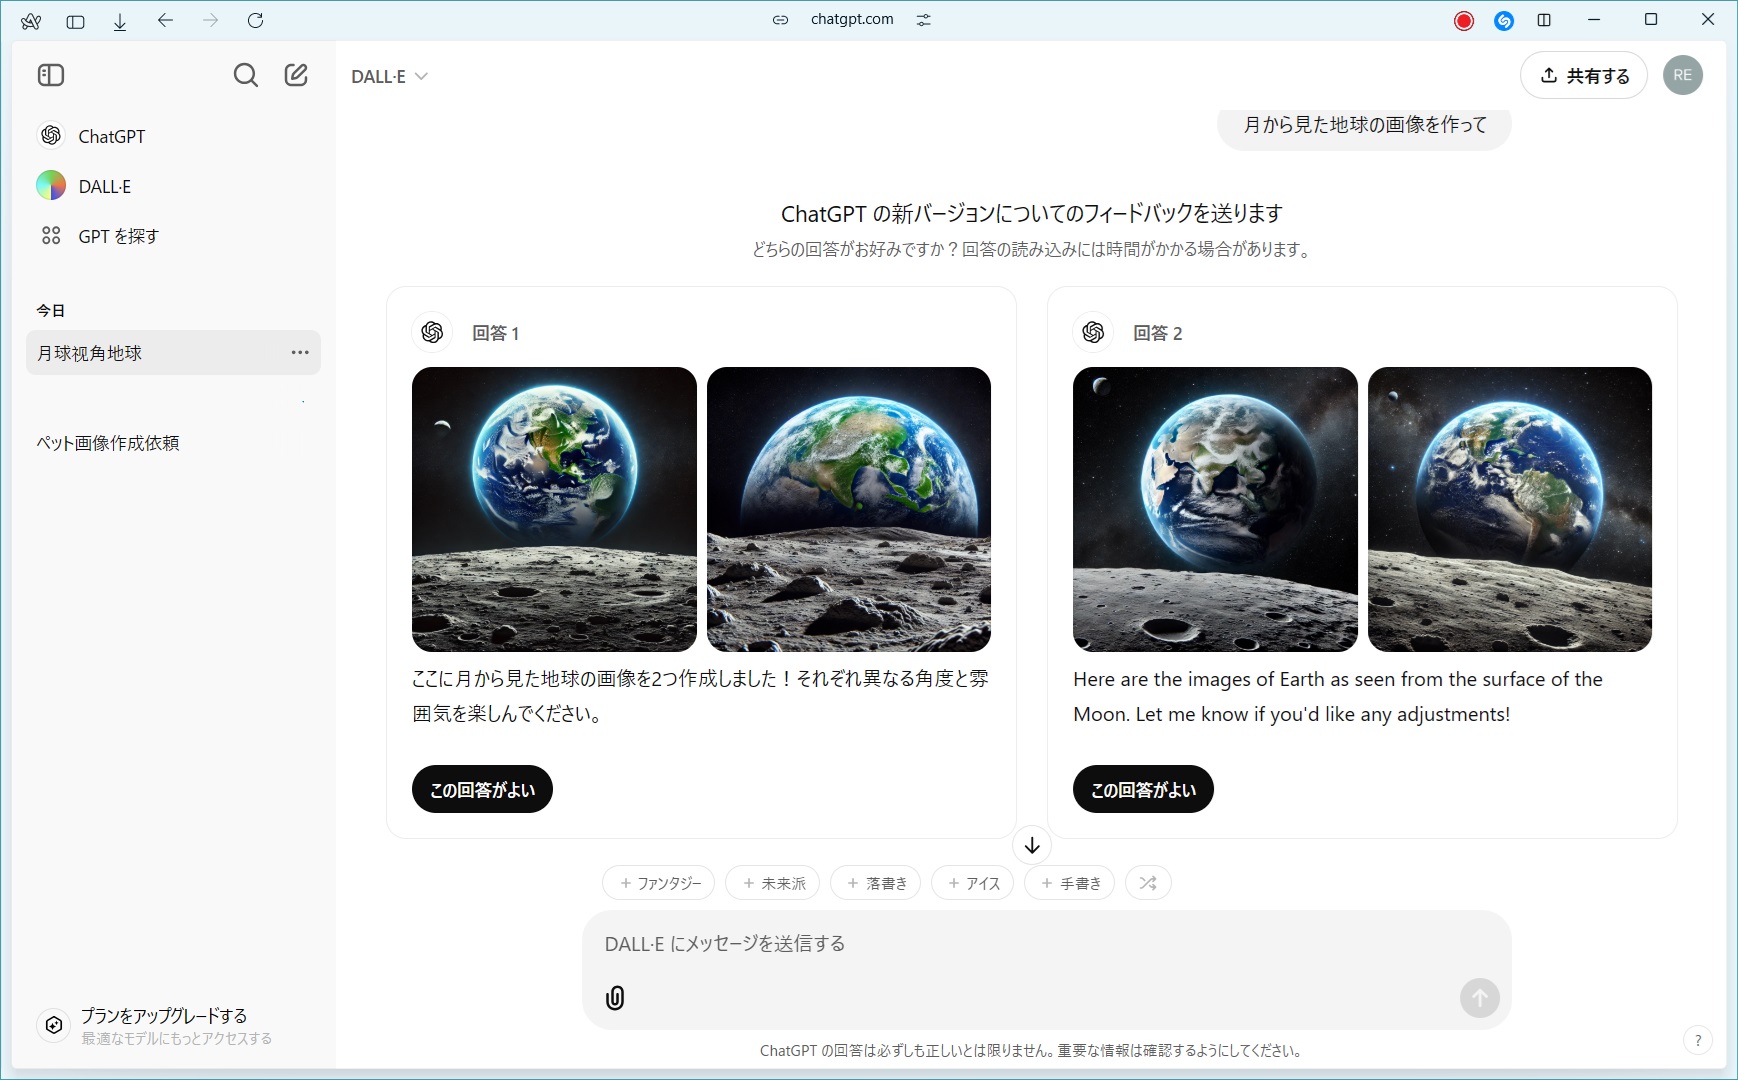Toggle the ChatGPT sidebar panel

coord(51,75)
